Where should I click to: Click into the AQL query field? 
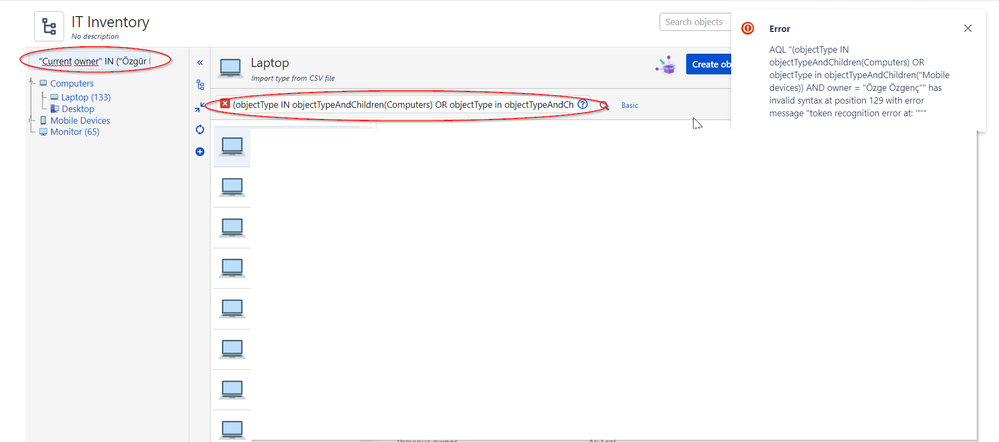click(x=403, y=104)
